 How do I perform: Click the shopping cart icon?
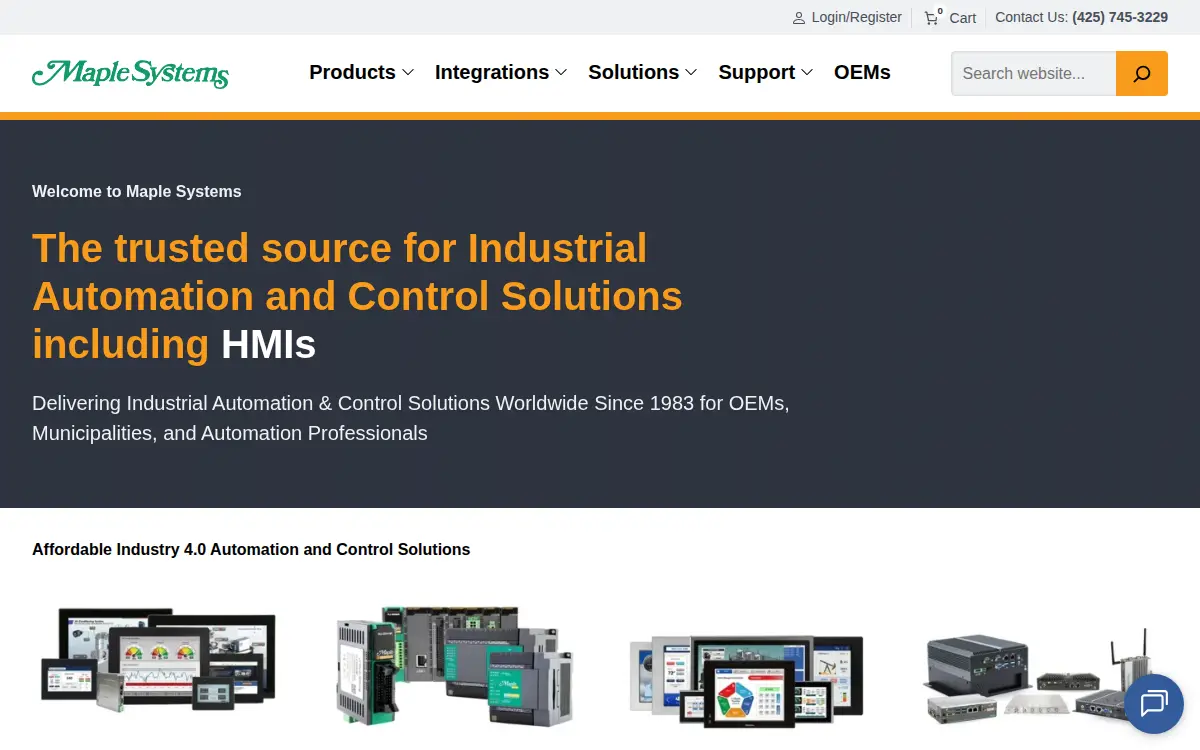coord(932,18)
